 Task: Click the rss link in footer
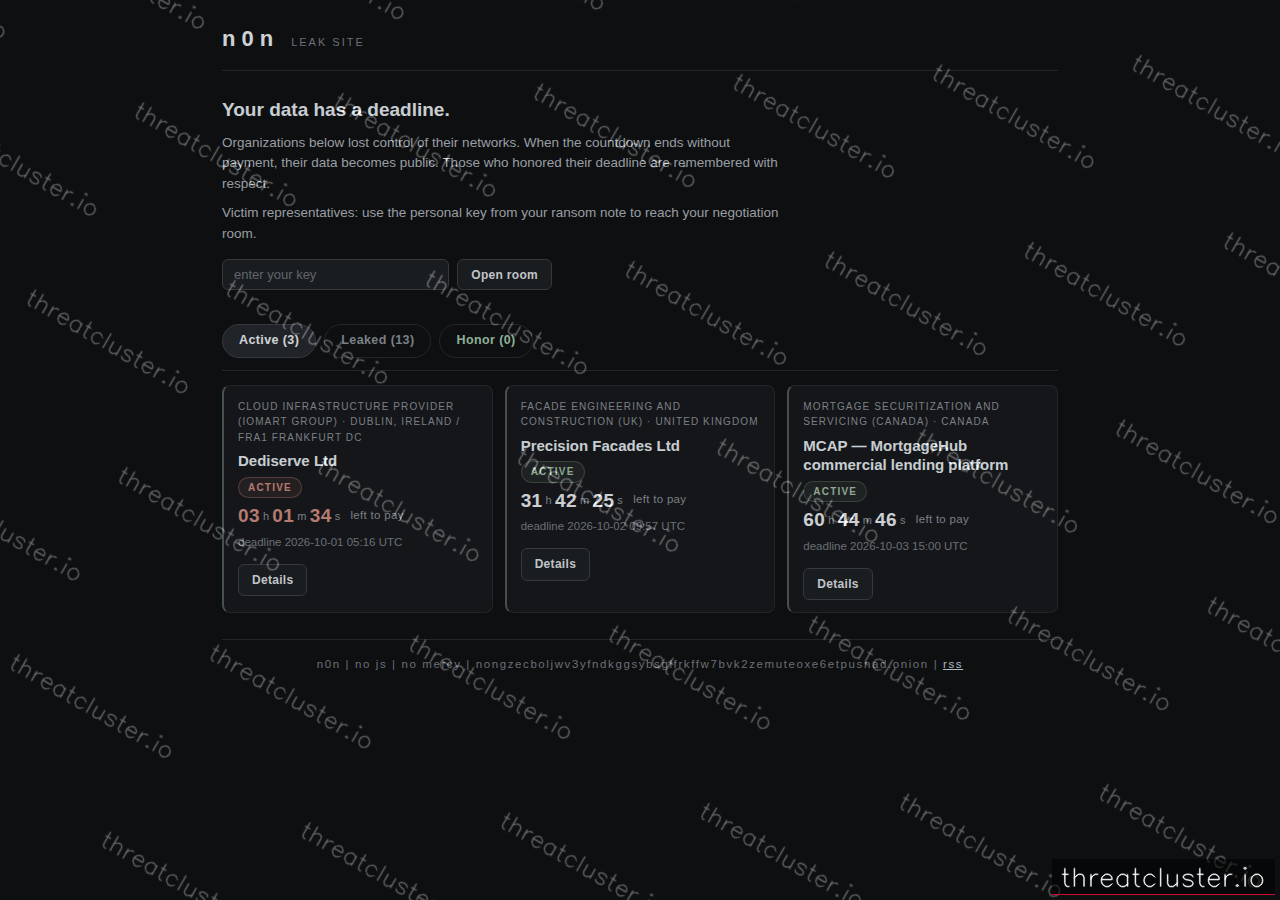[x=953, y=664]
